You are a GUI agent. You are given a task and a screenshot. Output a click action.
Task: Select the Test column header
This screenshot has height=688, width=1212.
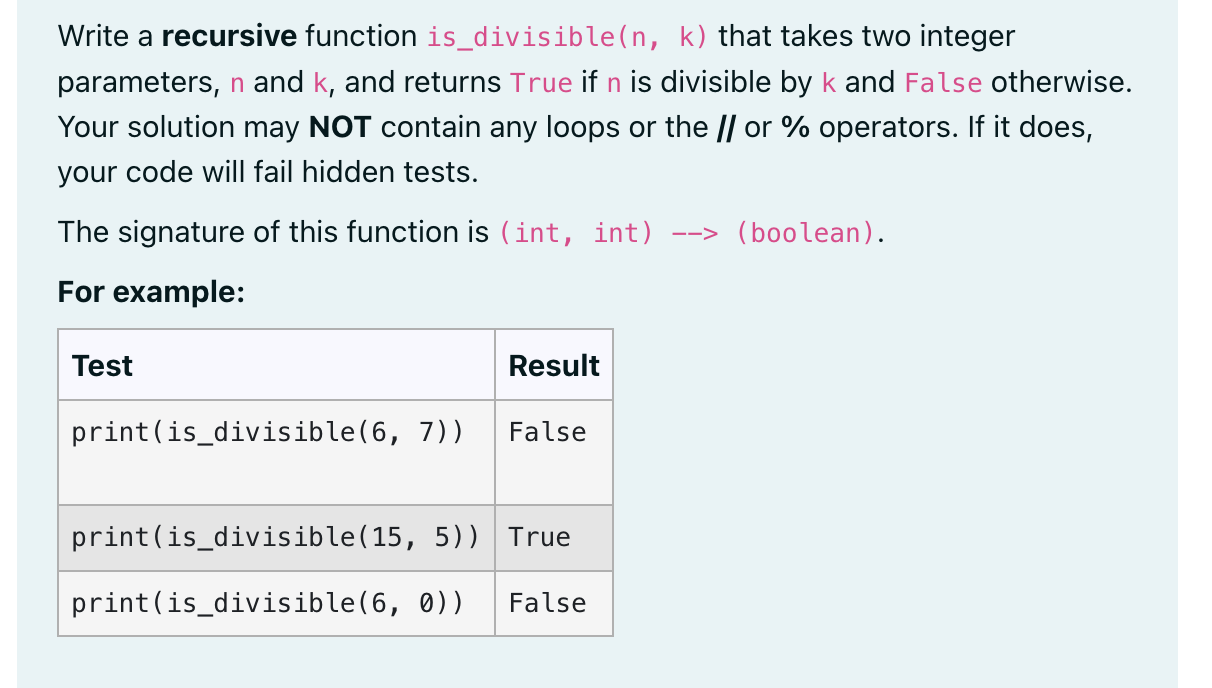point(101,366)
